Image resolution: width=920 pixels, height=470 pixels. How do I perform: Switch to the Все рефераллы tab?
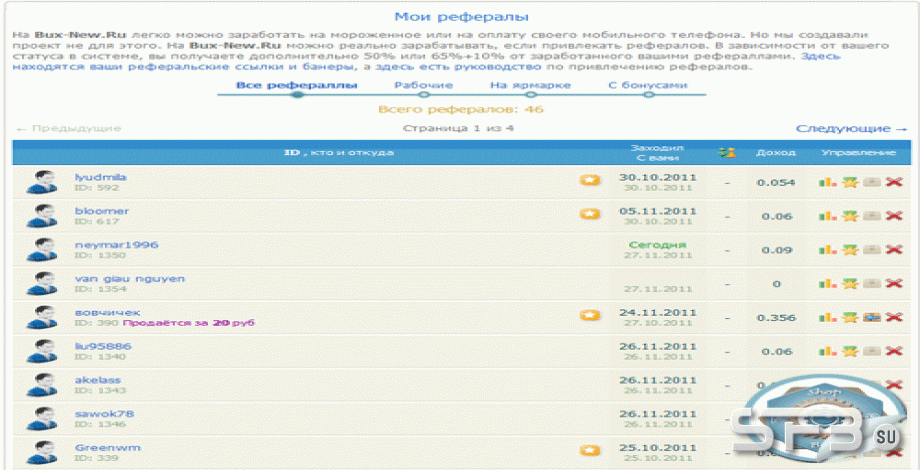[297, 86]
